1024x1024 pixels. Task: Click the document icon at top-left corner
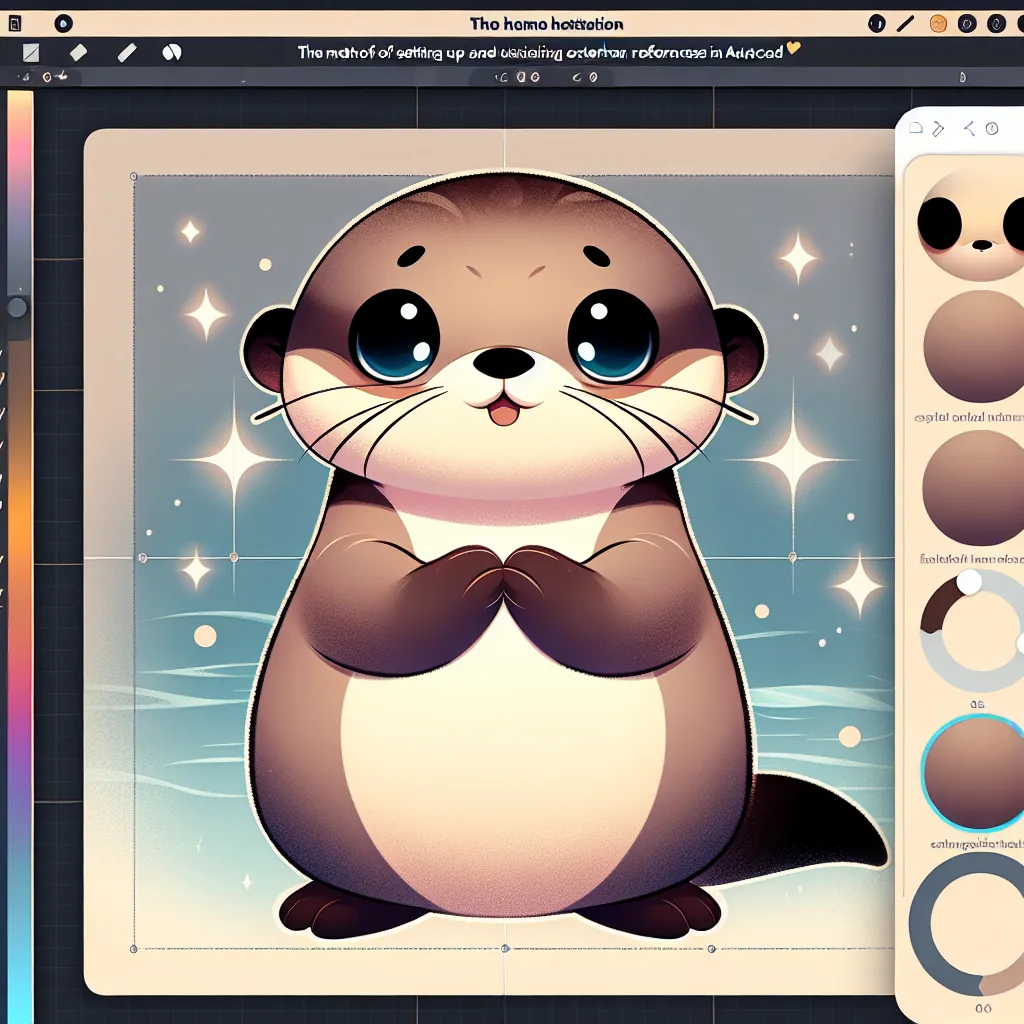(13, 22)
